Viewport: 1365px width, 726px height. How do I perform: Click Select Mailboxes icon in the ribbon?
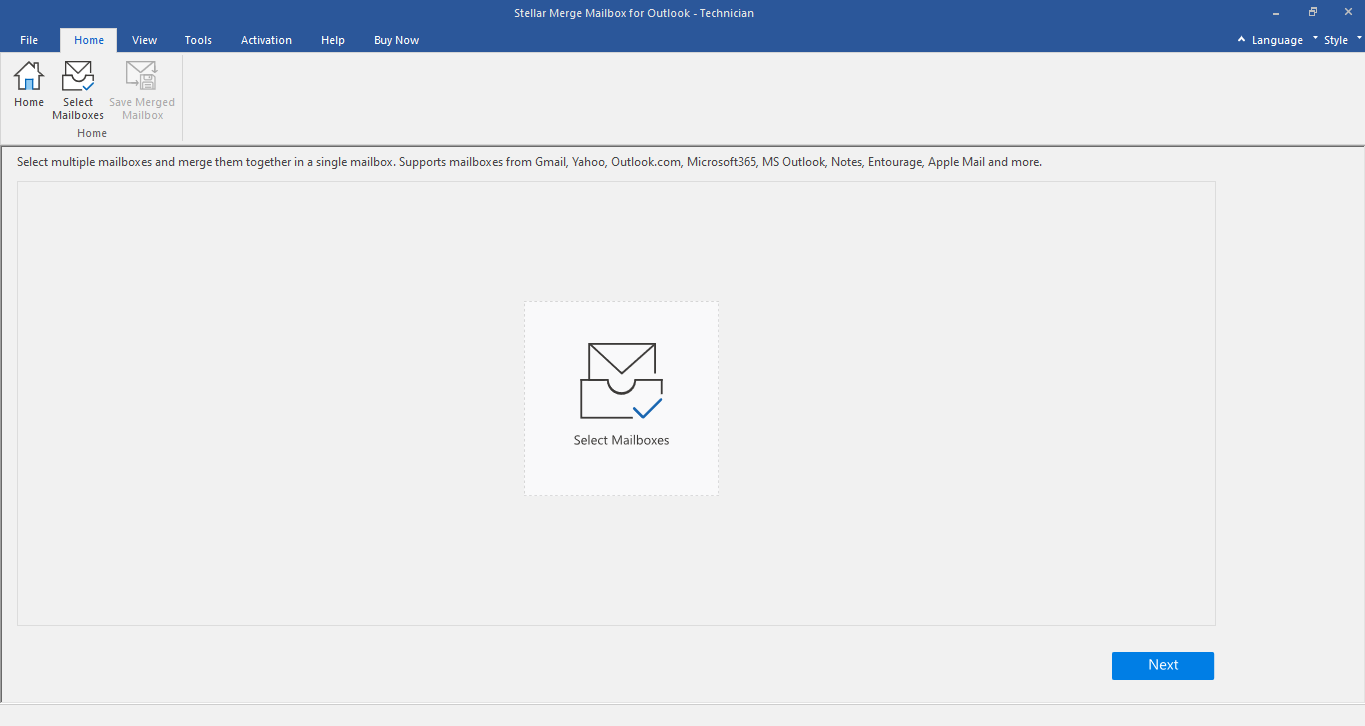click(x=78, y=78)
